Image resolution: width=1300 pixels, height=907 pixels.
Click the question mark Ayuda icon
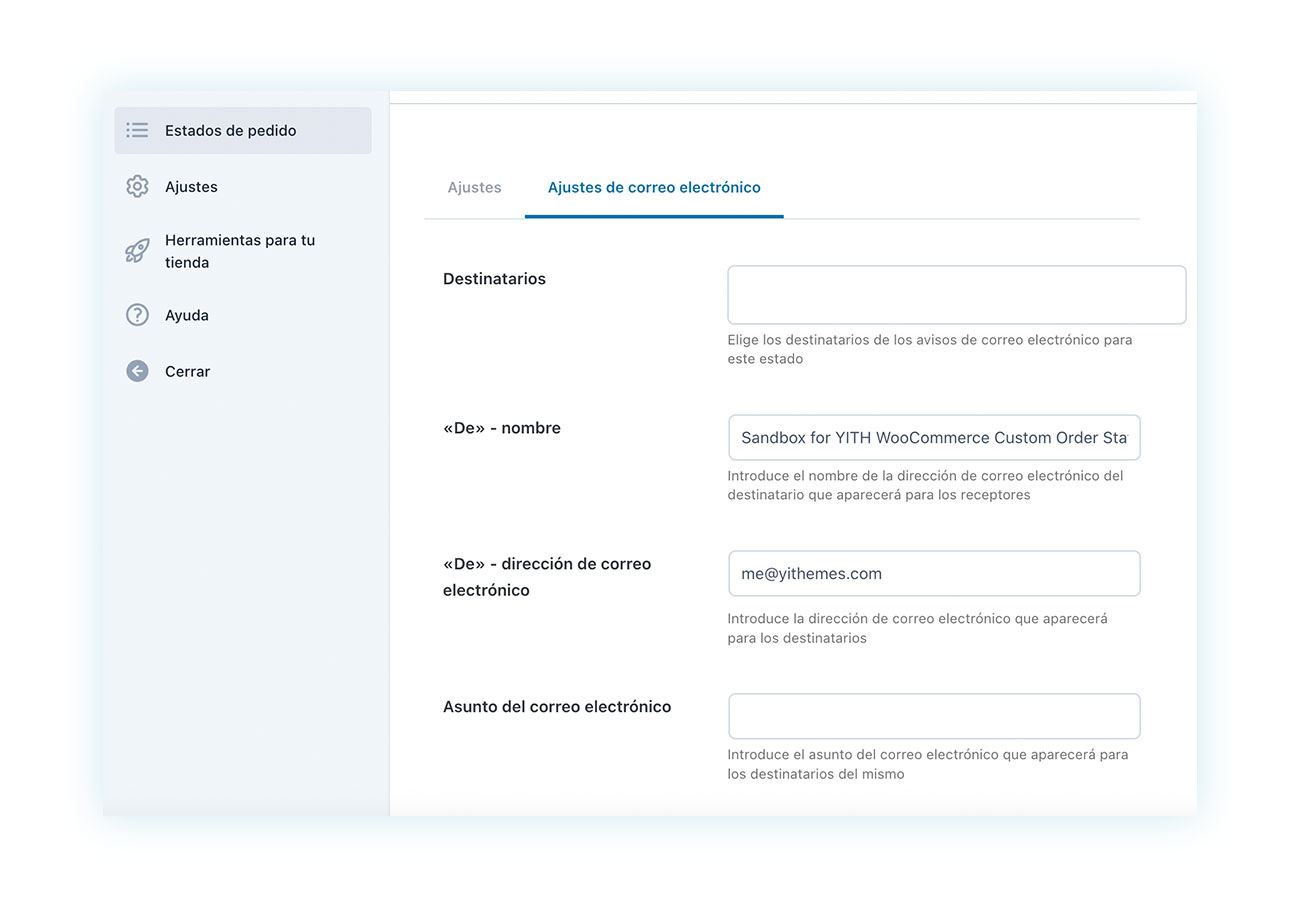click(x=137, y=315)
